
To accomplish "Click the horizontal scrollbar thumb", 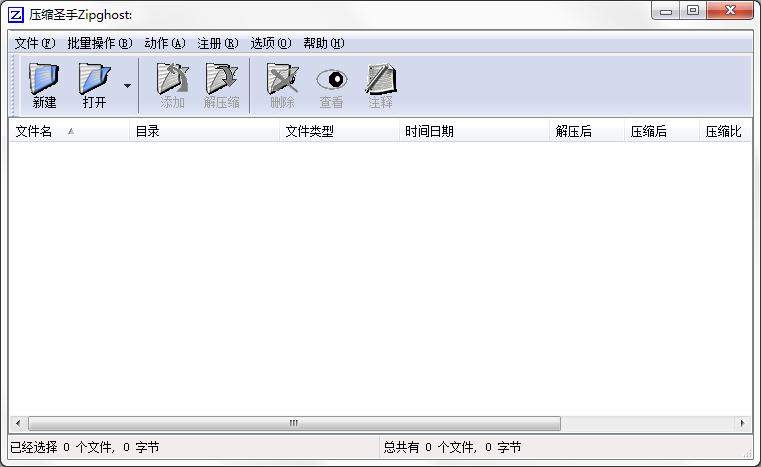I will click(294, 423).
